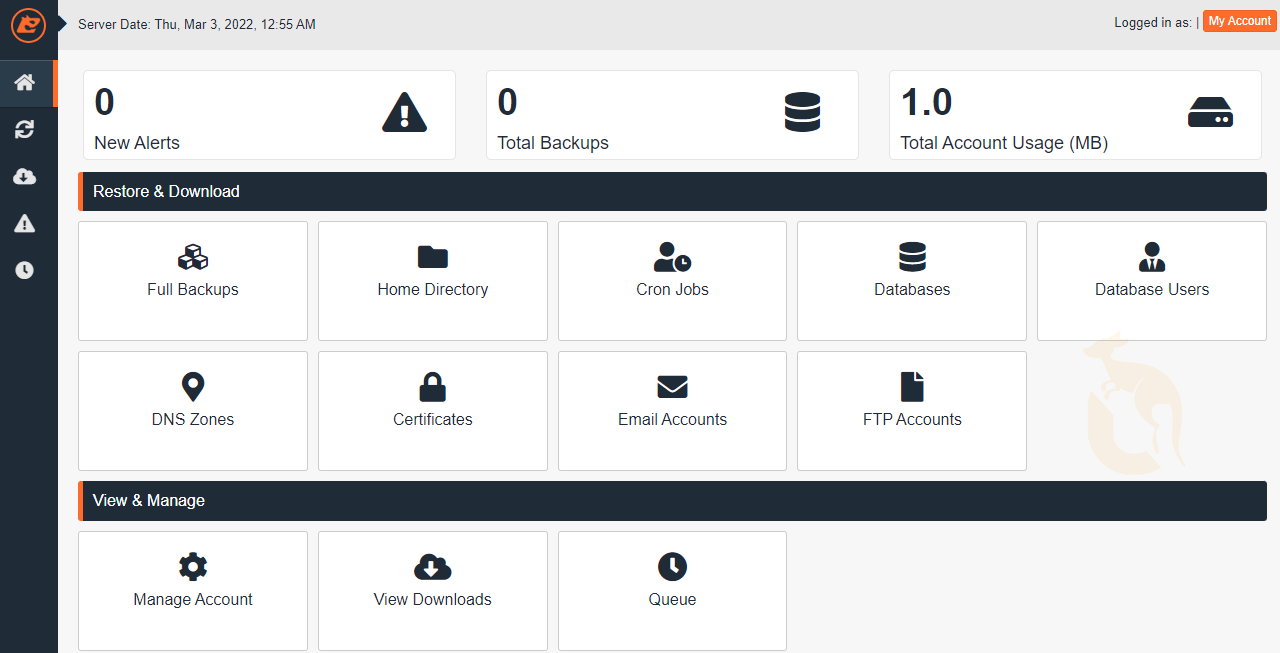This screenshot has width=1280, height=653.
Task: Open the Home Directory tile
Action: tap(432, 281)
